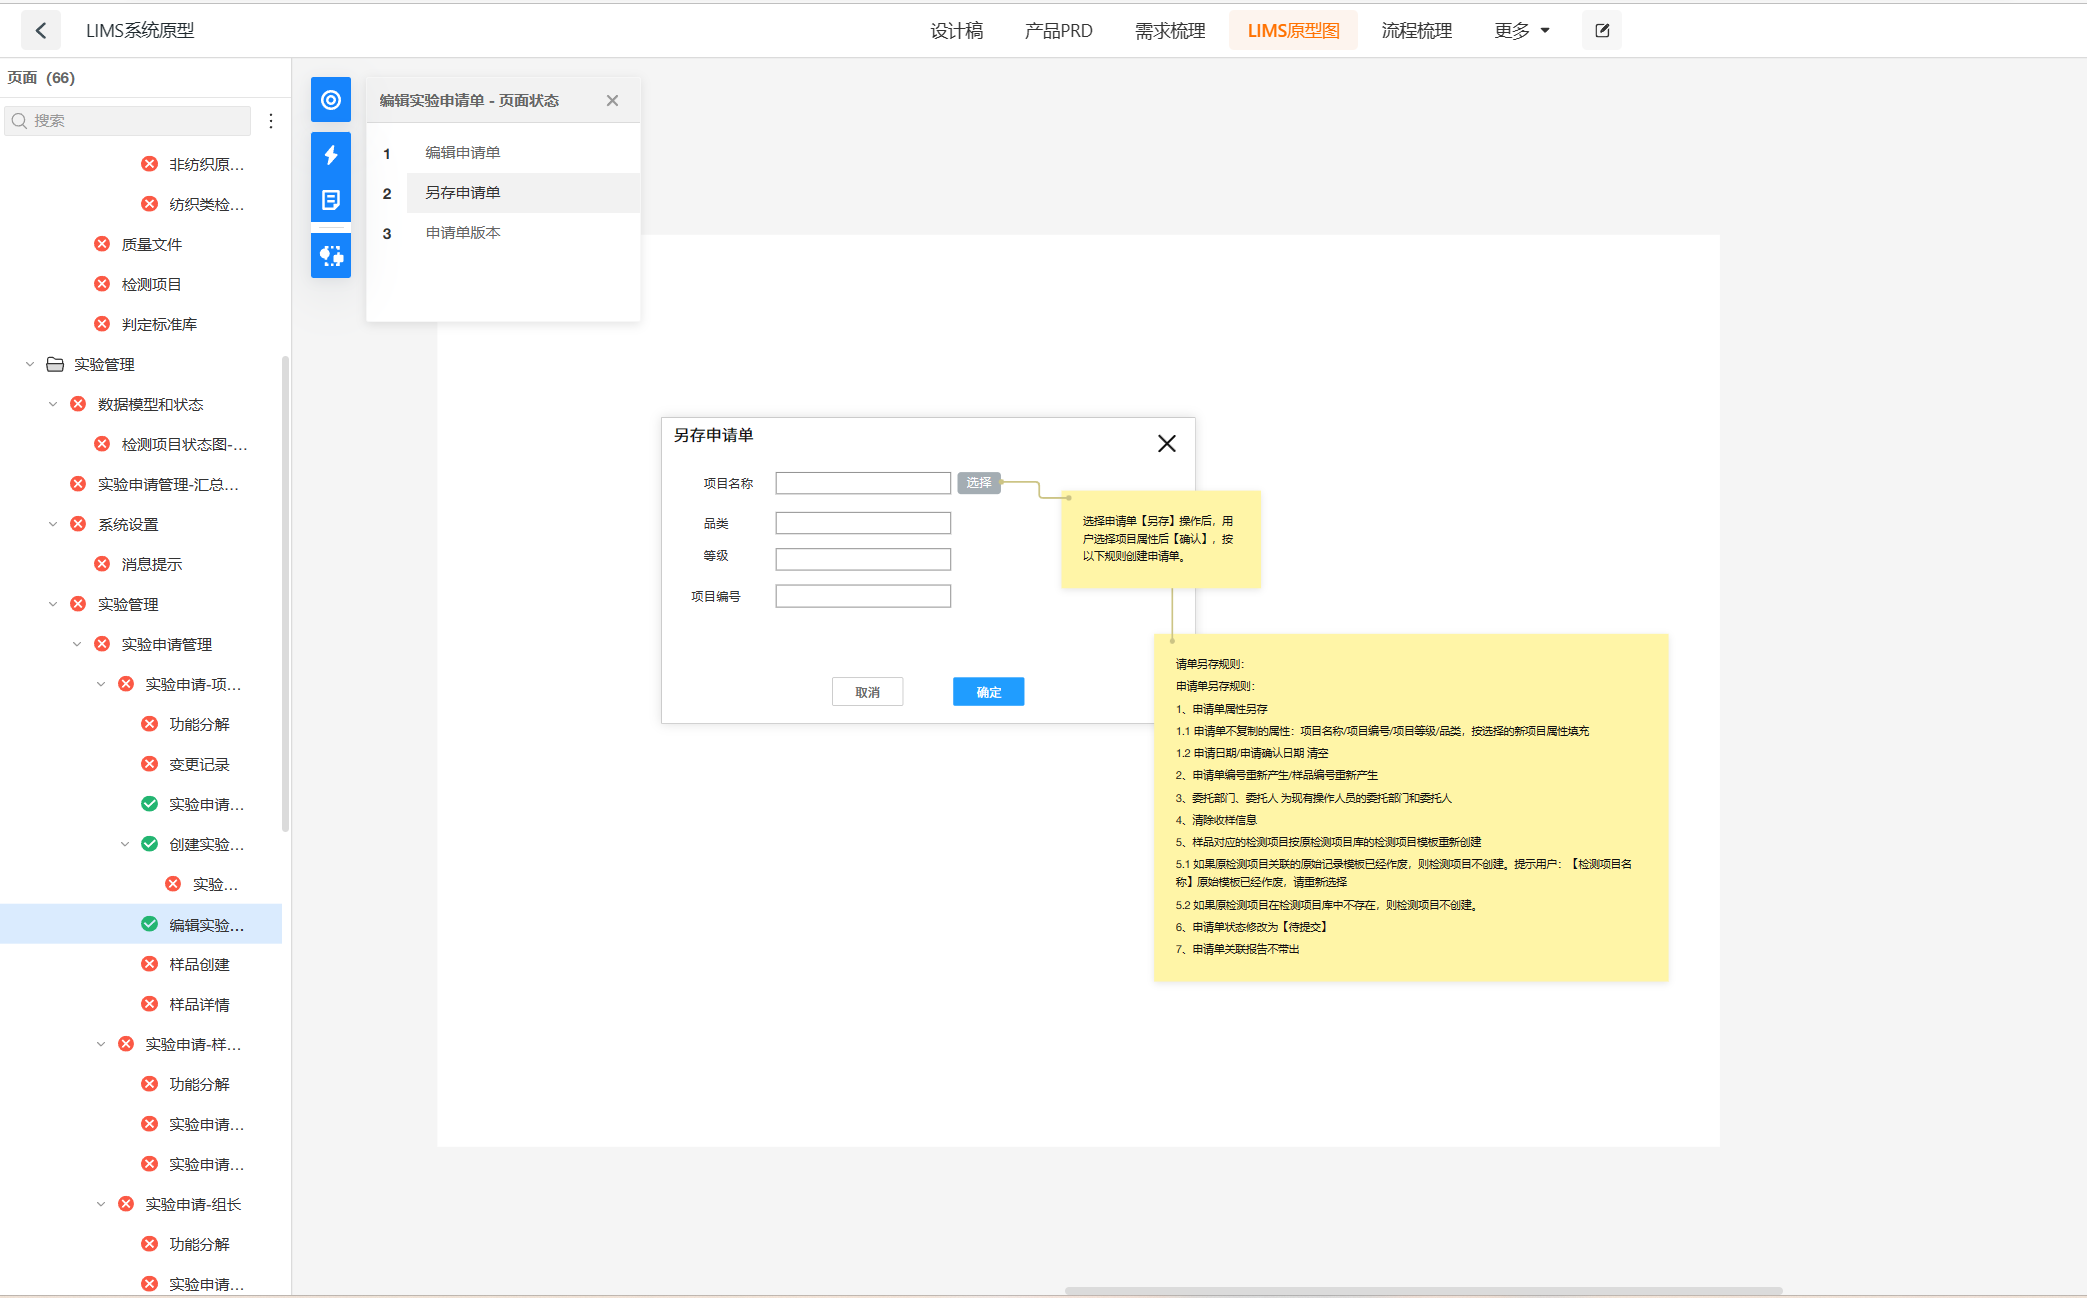Screen dimensions: 2087x1298
Task: Close the 另存申请单 dialog with the X
Action: pos(1166,443)
